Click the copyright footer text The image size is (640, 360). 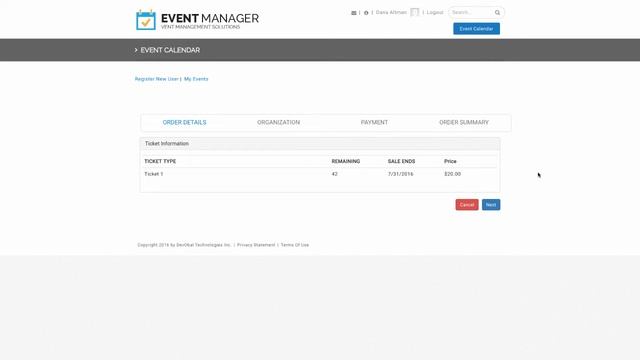tap(184, 245)
